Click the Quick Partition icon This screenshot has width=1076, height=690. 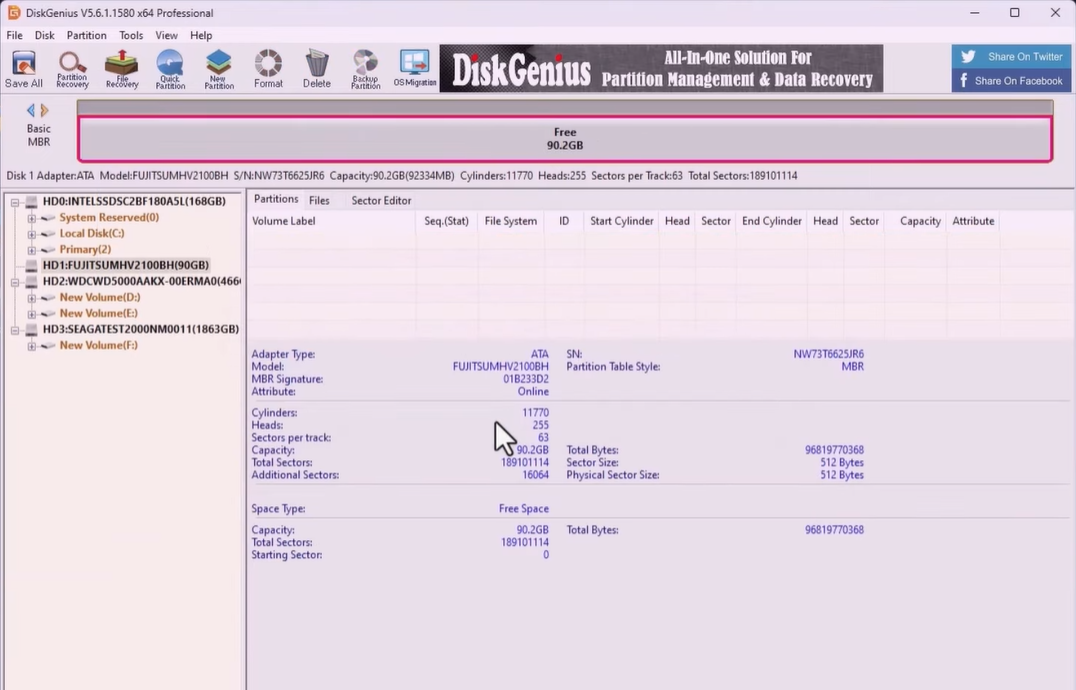coord(170,69)
